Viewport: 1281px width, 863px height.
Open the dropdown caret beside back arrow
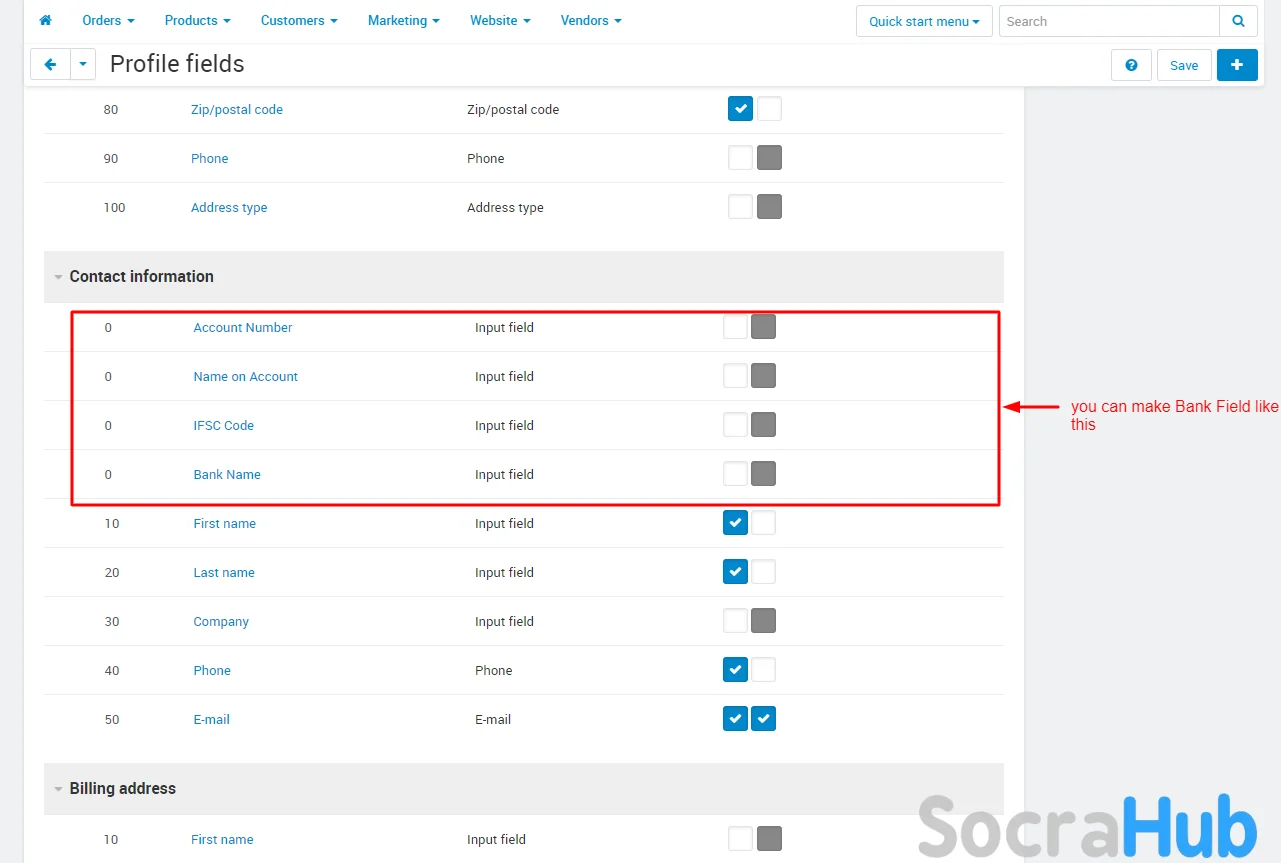(83, 65)
